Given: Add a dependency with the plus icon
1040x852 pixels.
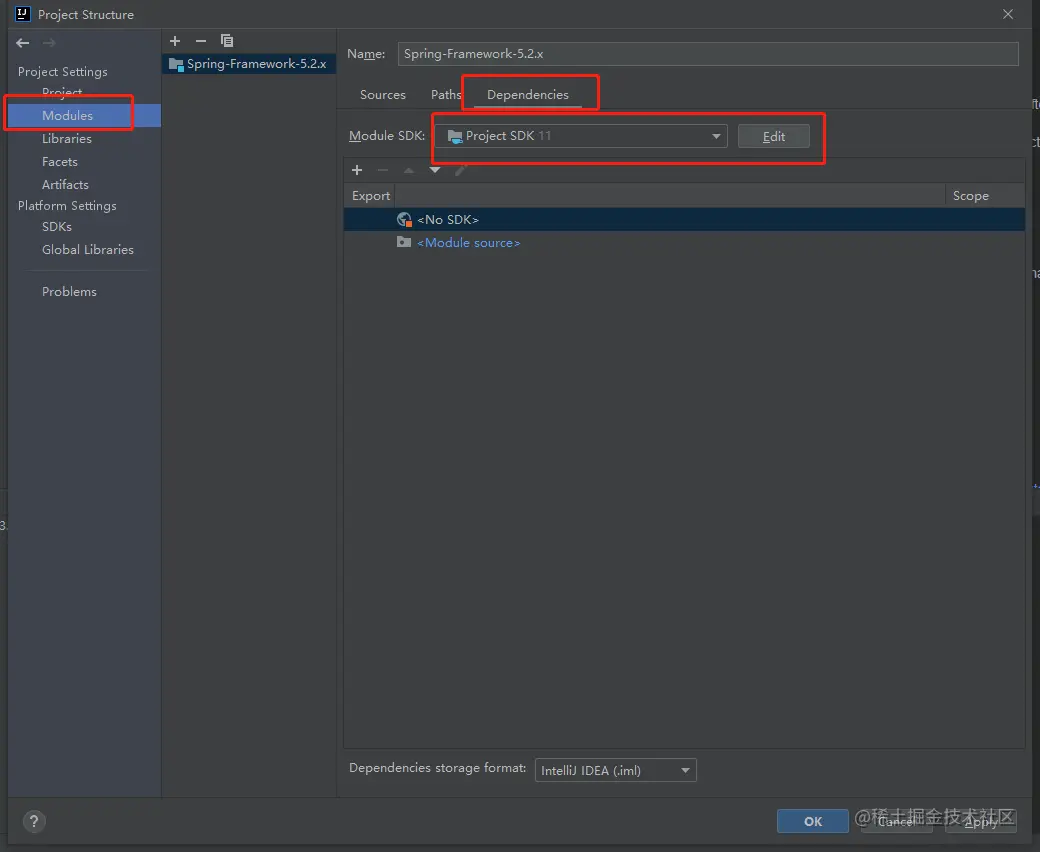Looking at the screenshot, I should pos(357,170).
